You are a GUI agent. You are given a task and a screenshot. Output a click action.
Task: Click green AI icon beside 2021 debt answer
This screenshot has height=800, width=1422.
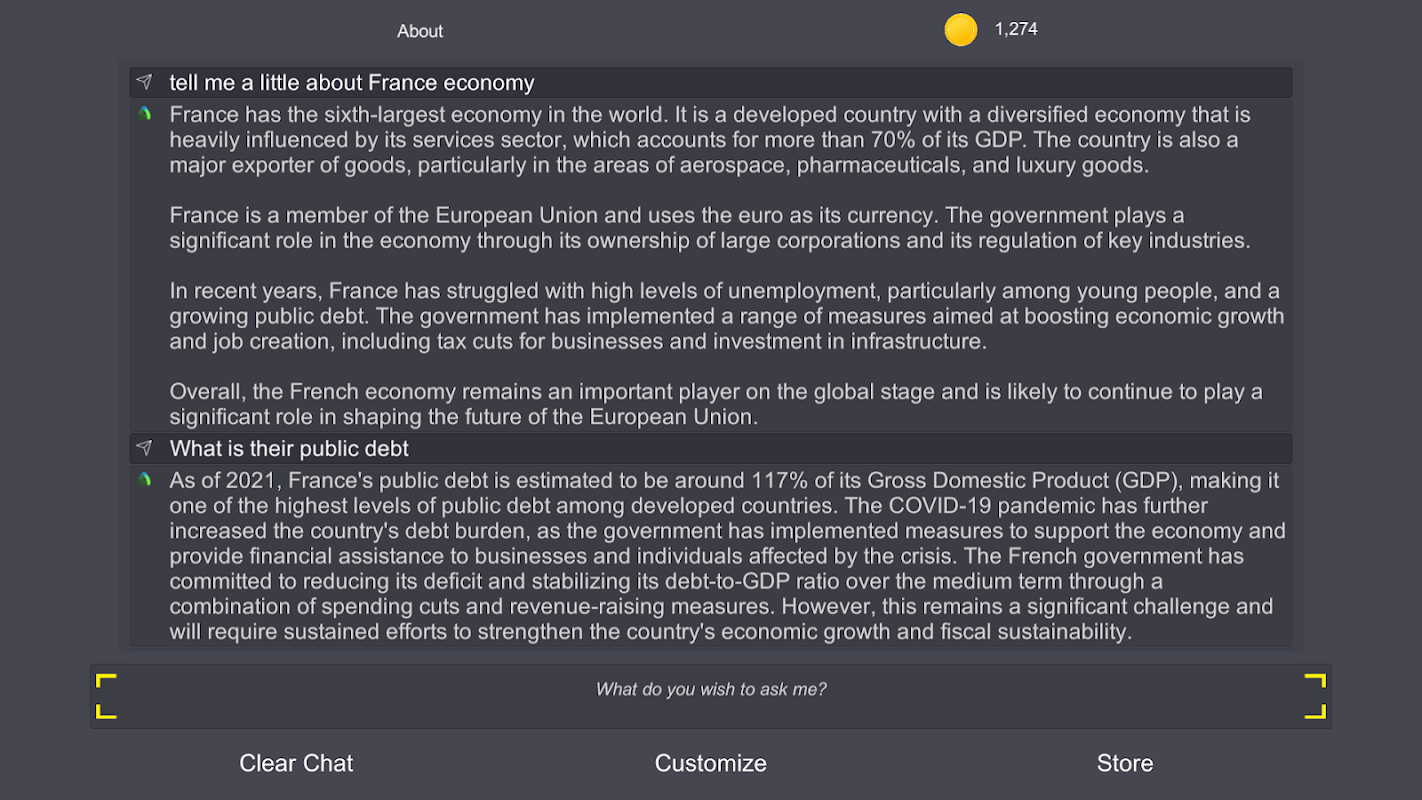[145, 481]
